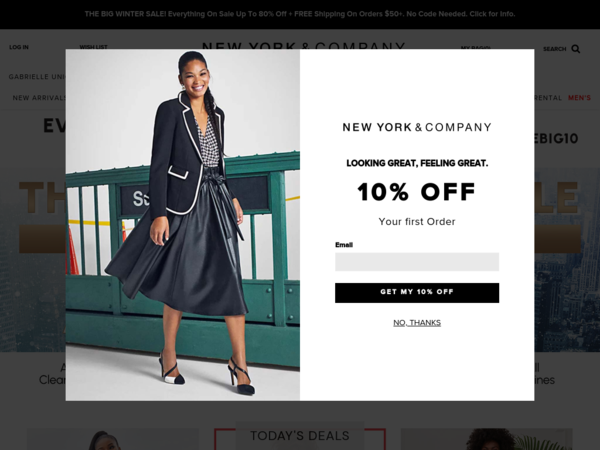Click inside the Email input field
This screenshot has height=450, width=600.
417,262
